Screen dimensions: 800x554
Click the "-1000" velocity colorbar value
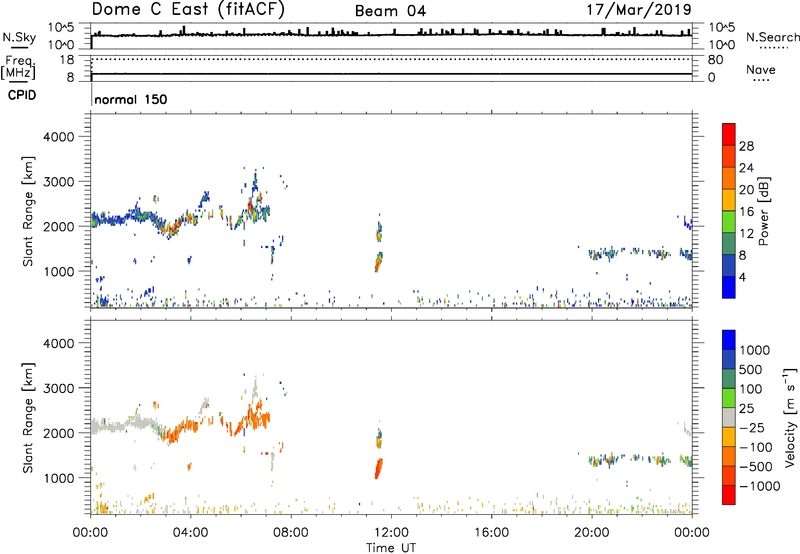(x=760, y=486)
